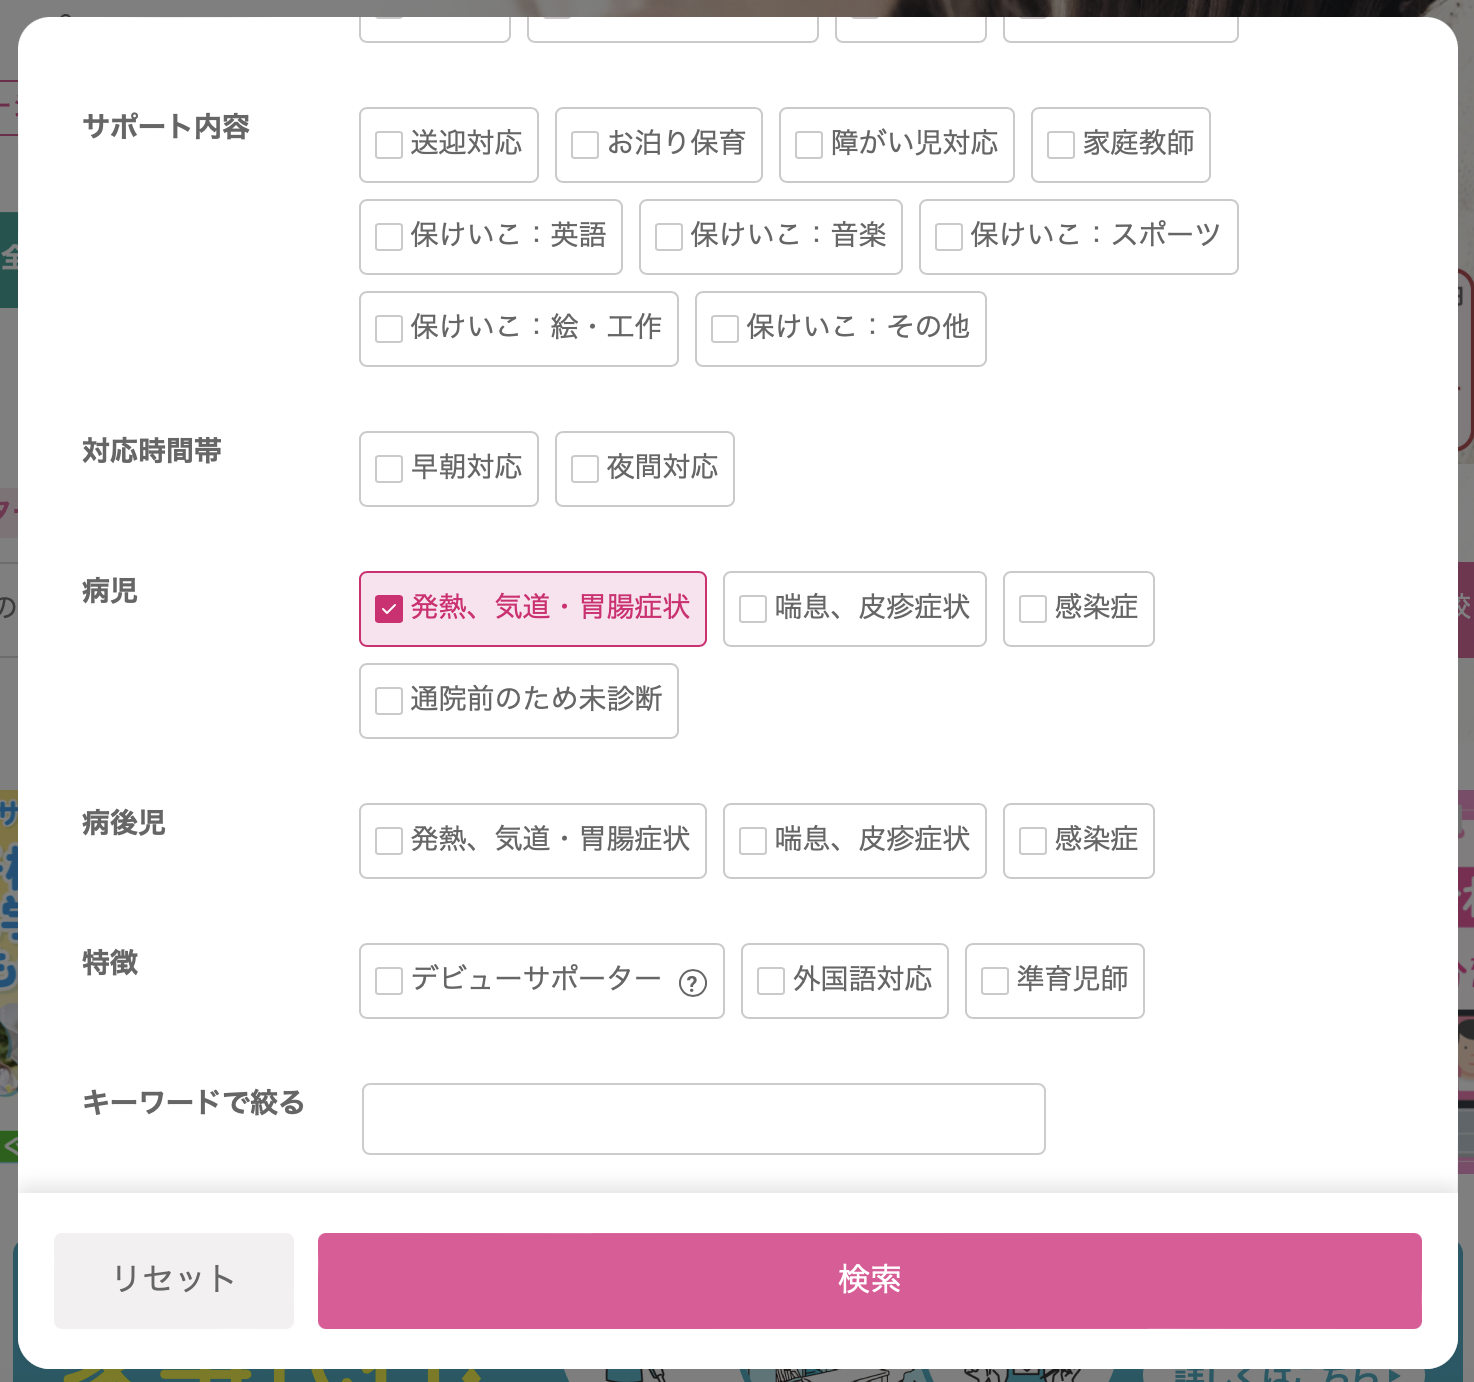This screenshot has height=1382, width=1474.
Task: Uncheck 病児 発熱、気道・胃腸症状 option
Action: click(x=389, y=609)
